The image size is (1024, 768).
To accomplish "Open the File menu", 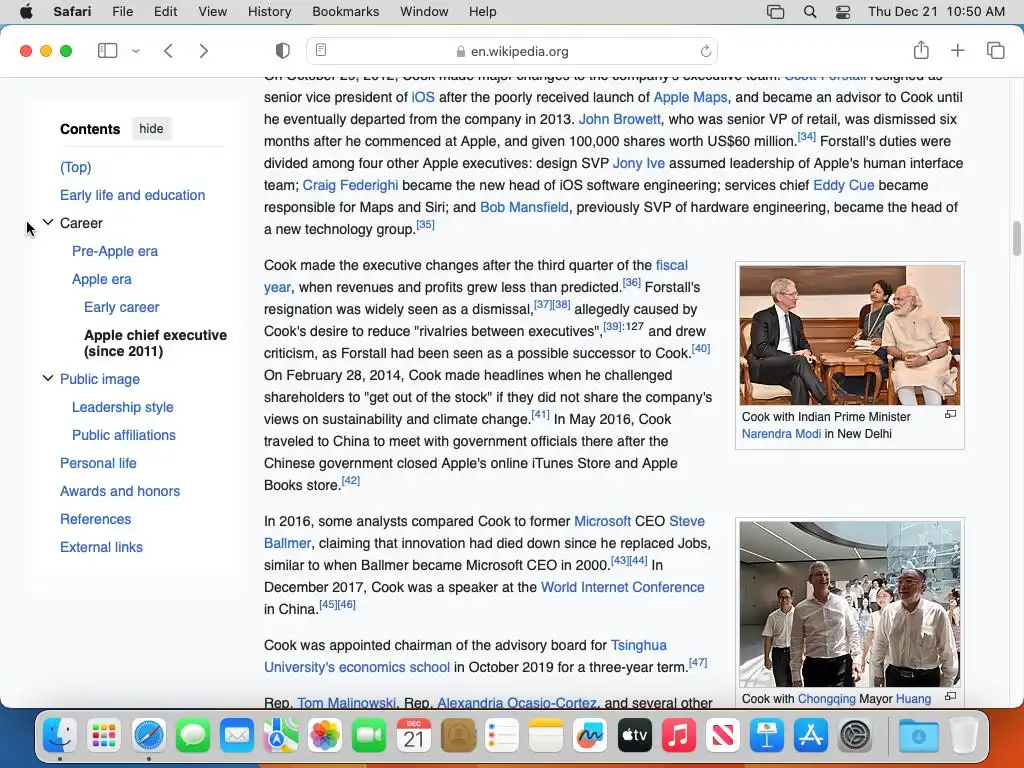I will (x=123, y=12).
